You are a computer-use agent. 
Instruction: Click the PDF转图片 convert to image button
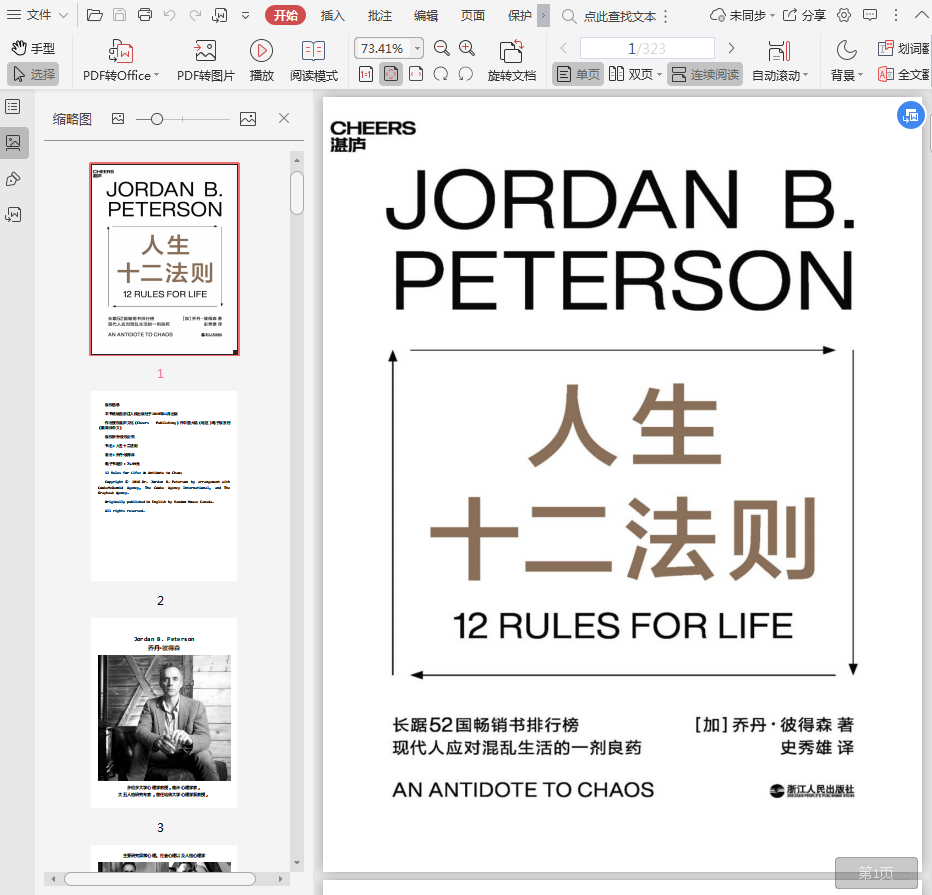click(x=206, y=60)
